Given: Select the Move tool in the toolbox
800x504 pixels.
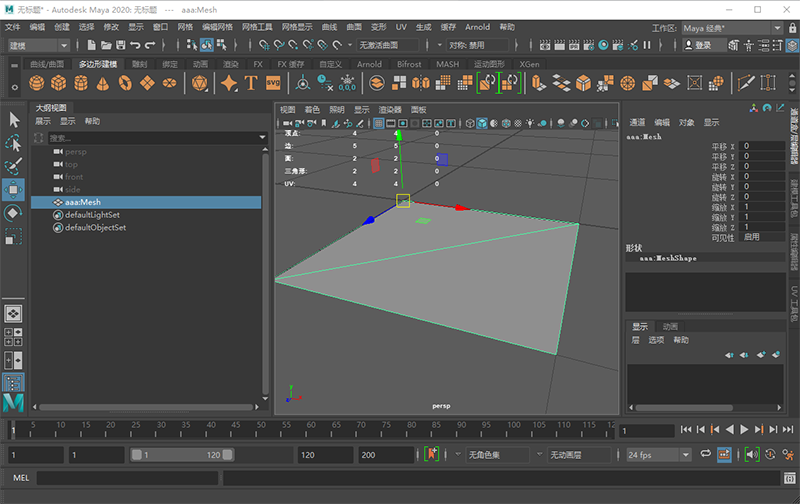Looking at the screenshot, I should click(x=14, y=188).
